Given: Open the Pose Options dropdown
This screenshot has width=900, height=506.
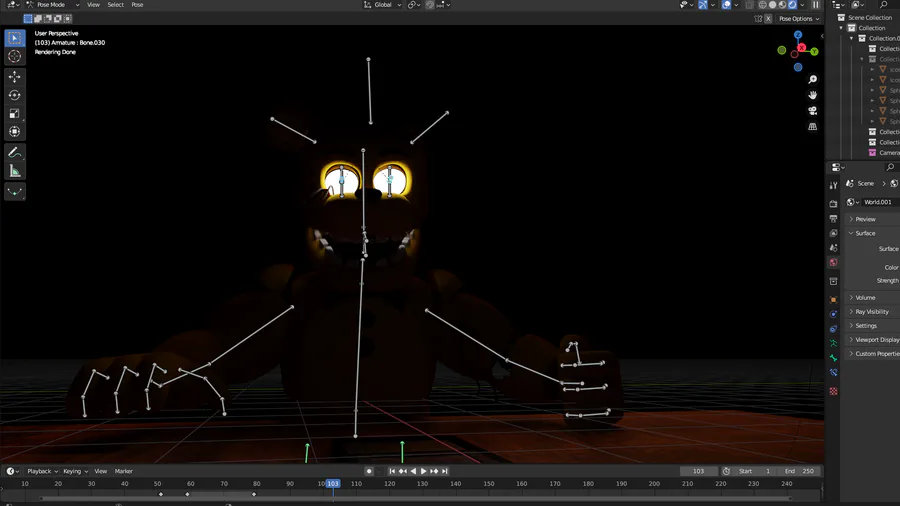Looking at the screenshot, I should tap(799, 19).
